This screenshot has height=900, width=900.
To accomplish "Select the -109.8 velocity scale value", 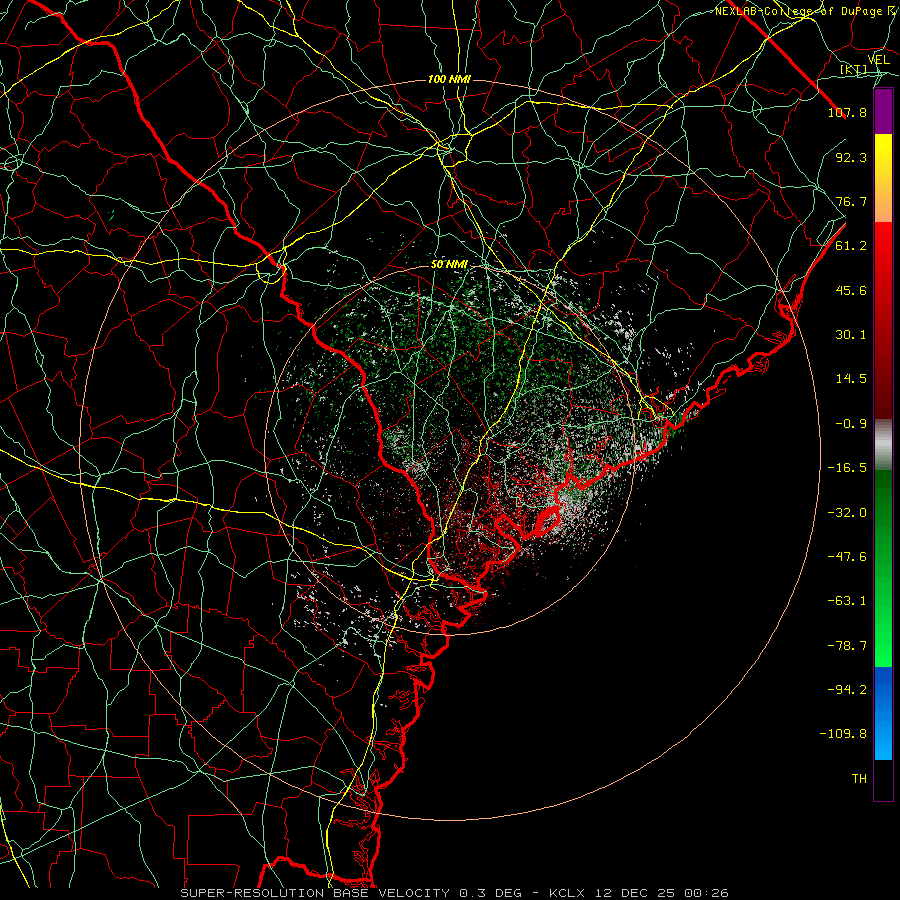I will coord(843,734).
